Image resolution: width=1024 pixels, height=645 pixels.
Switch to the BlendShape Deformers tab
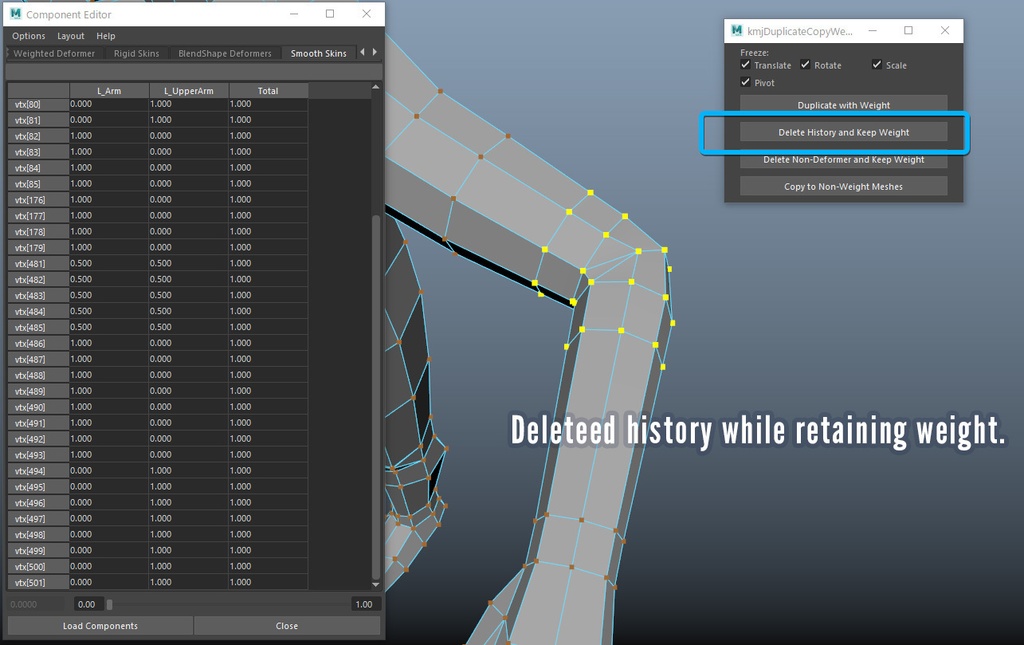coord(225,54)
